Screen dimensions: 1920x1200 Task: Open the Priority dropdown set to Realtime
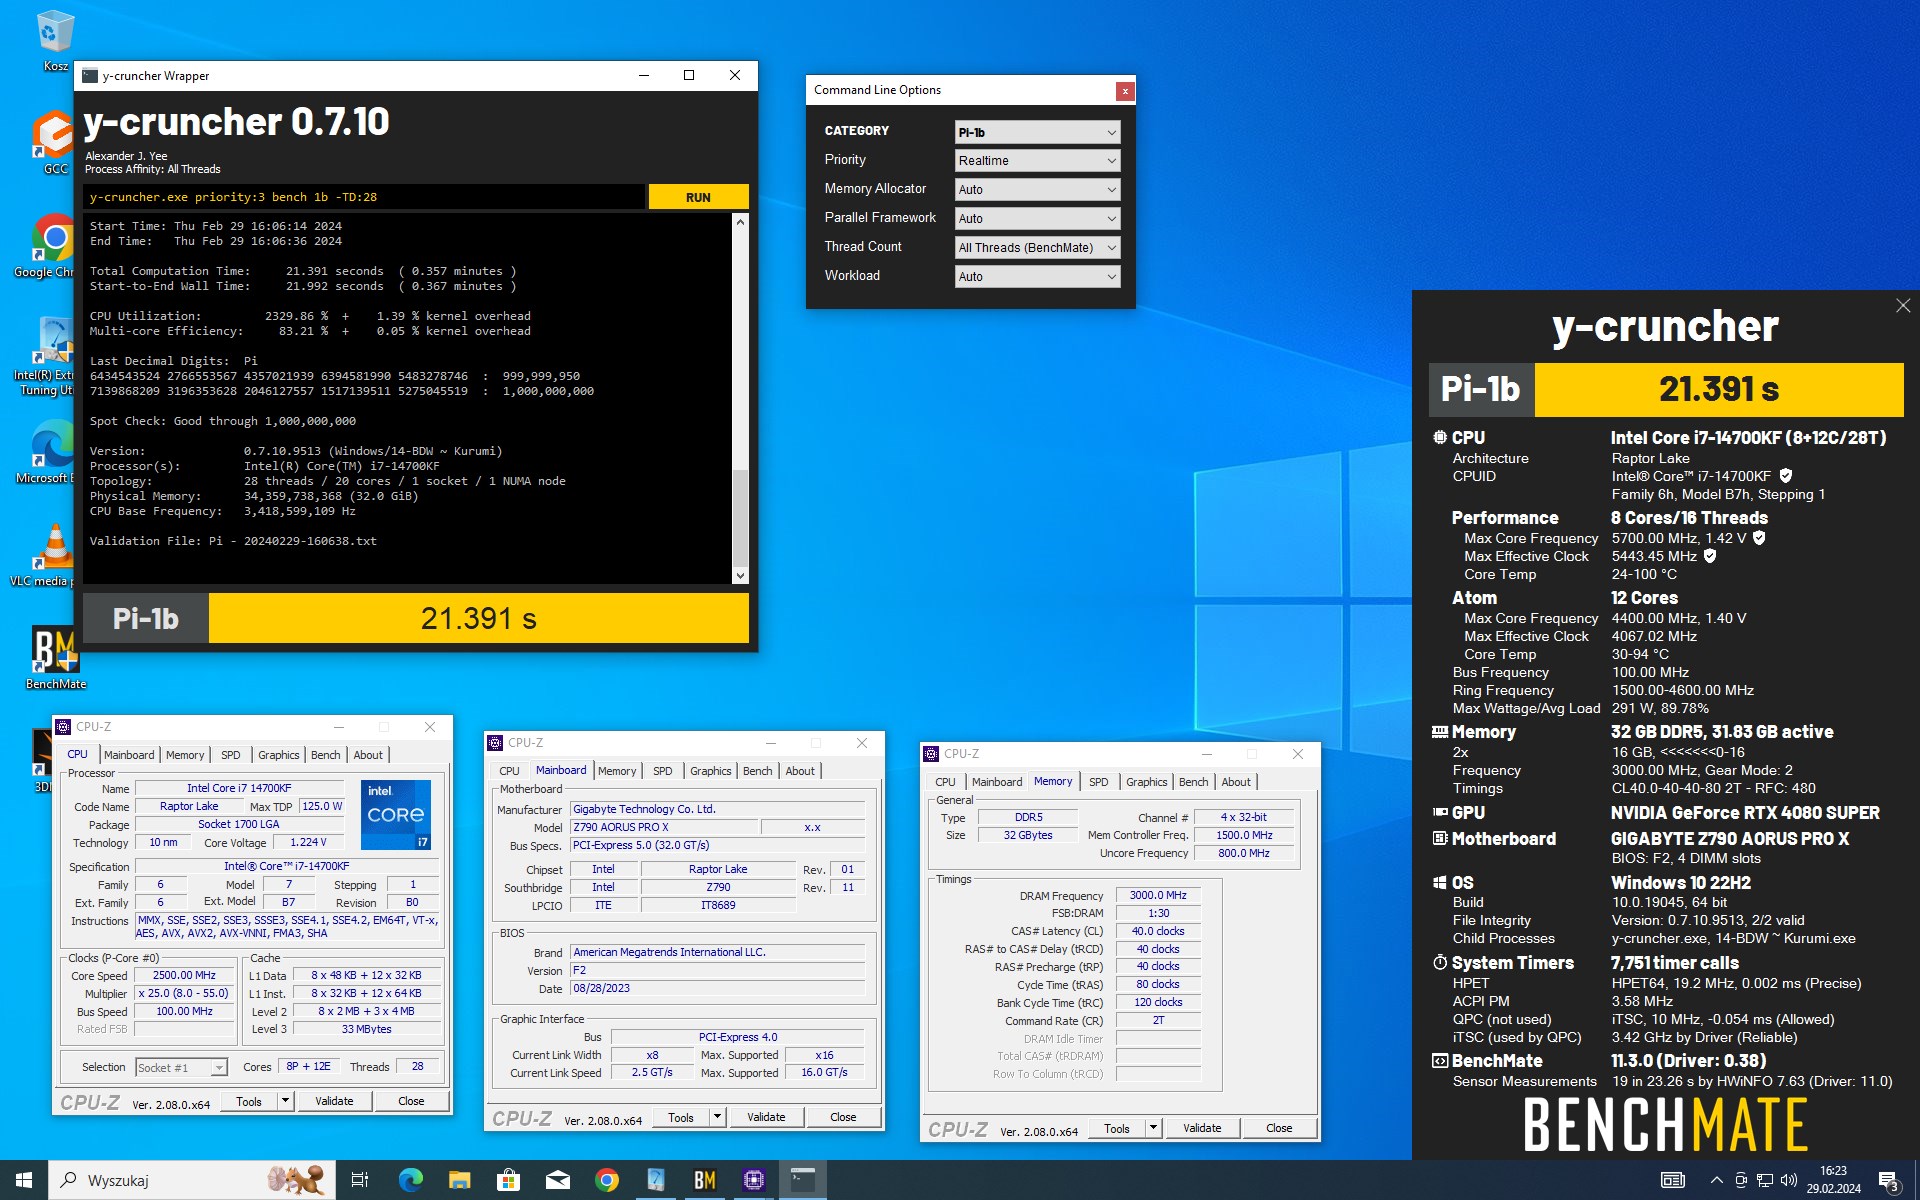pyautogui.click(x=1037, y=161)
